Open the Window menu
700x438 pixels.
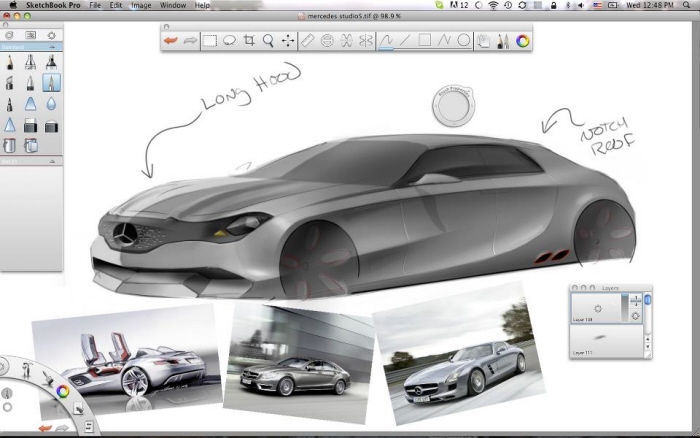click(x=173, y=5)
